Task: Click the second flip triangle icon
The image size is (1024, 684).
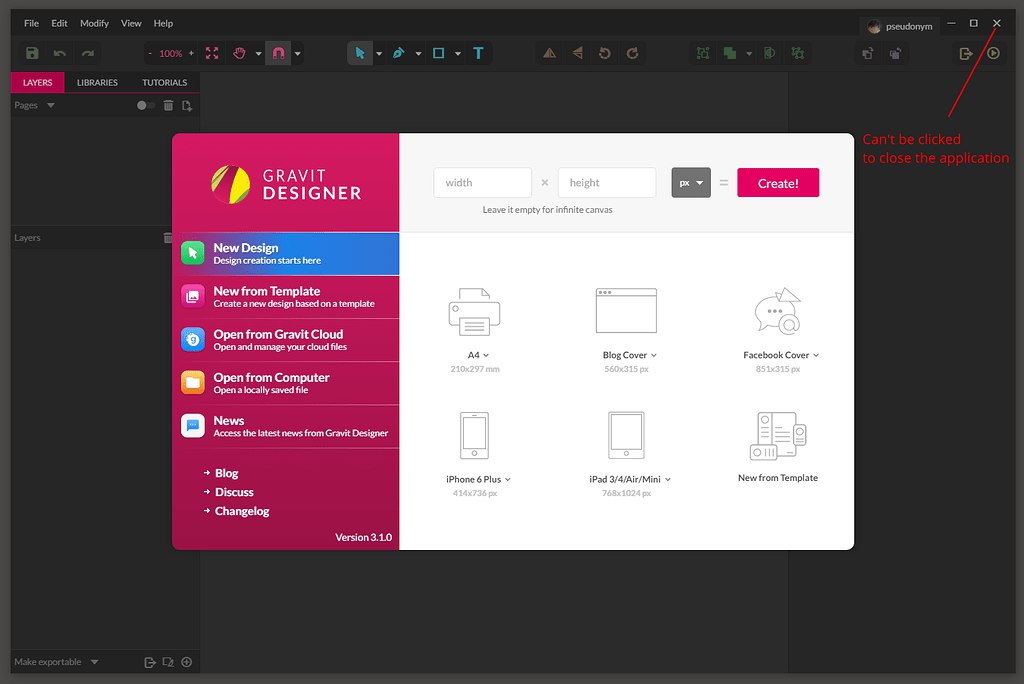Action: (x=577, y=53)
